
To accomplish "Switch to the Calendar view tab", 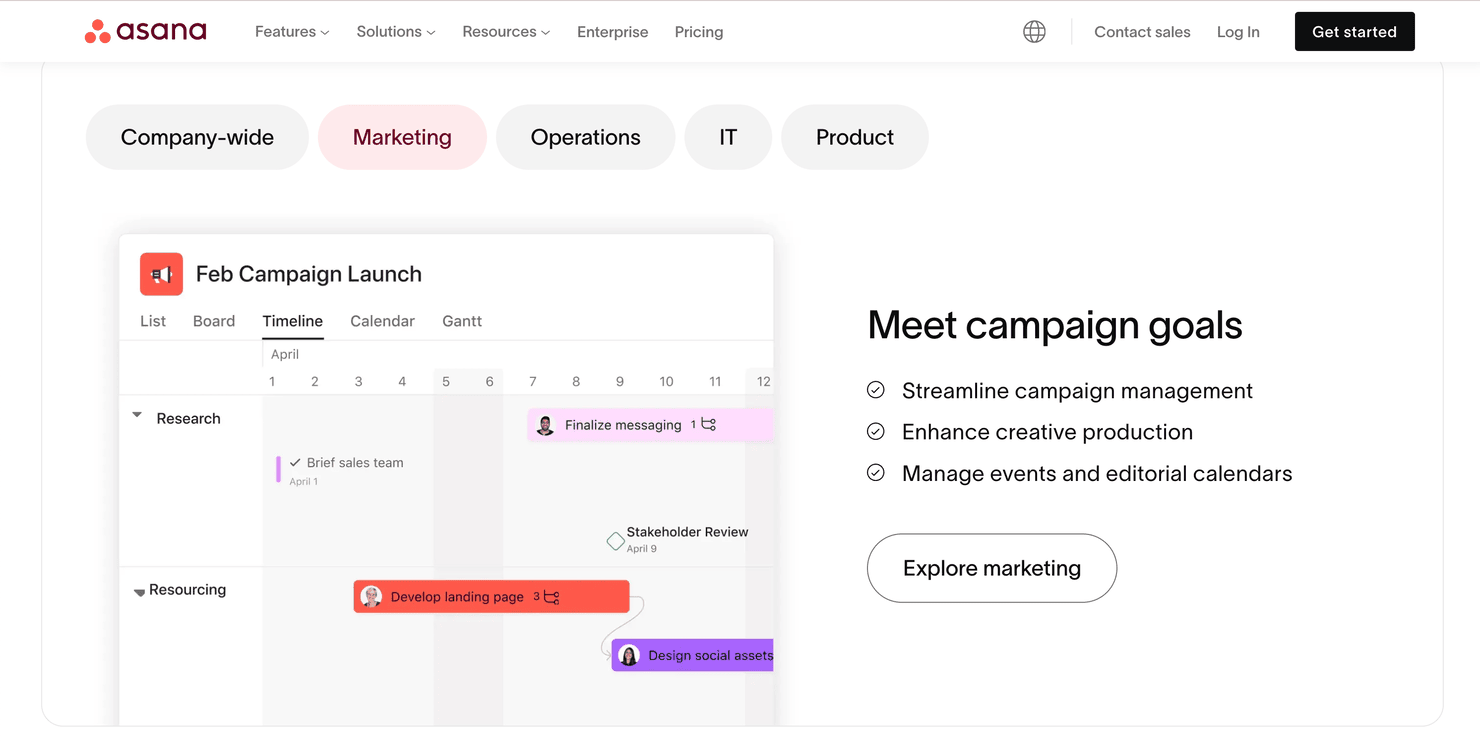I will click(382, 321).
